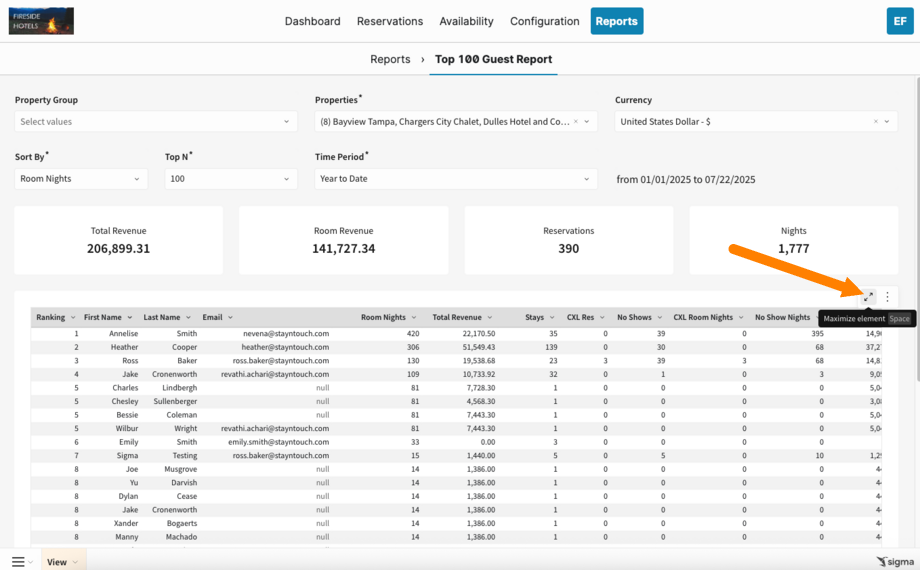The image size is (920, 570).
Task: Open the No Shows column menu arrow
Action: (x=659, y=318)
